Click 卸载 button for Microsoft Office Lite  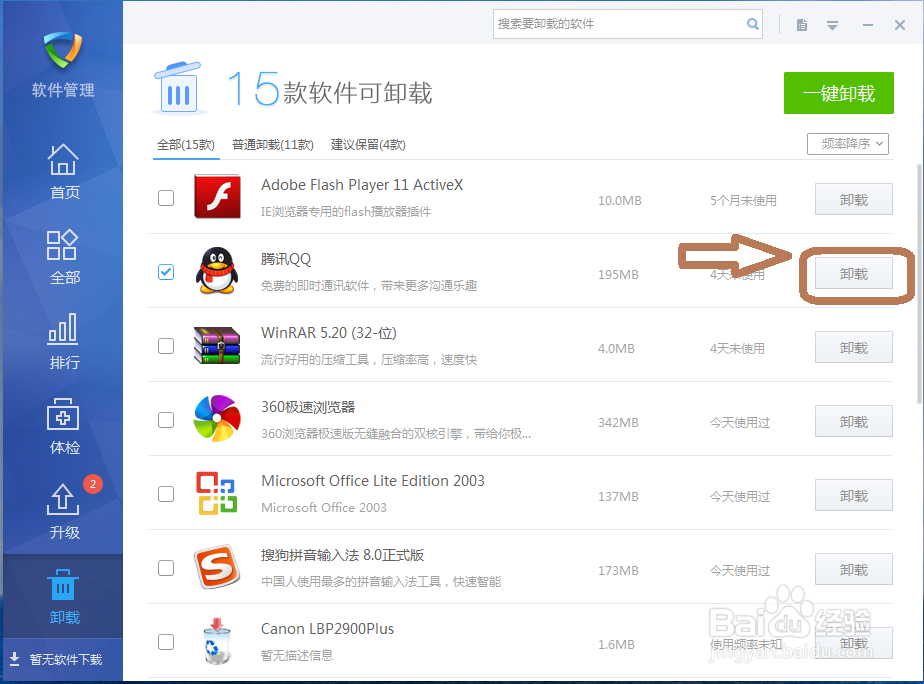click(x=853, y=496)
